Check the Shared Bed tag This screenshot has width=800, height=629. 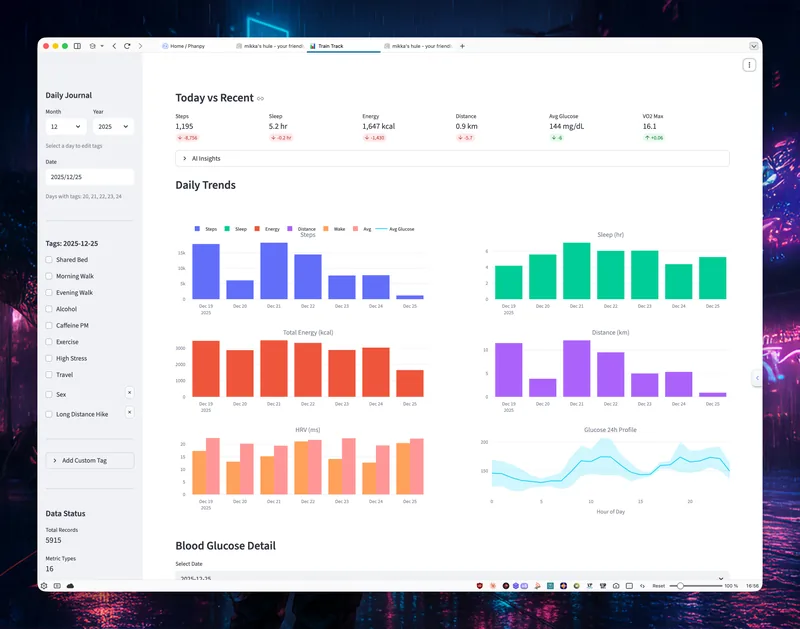click(49, 260)
